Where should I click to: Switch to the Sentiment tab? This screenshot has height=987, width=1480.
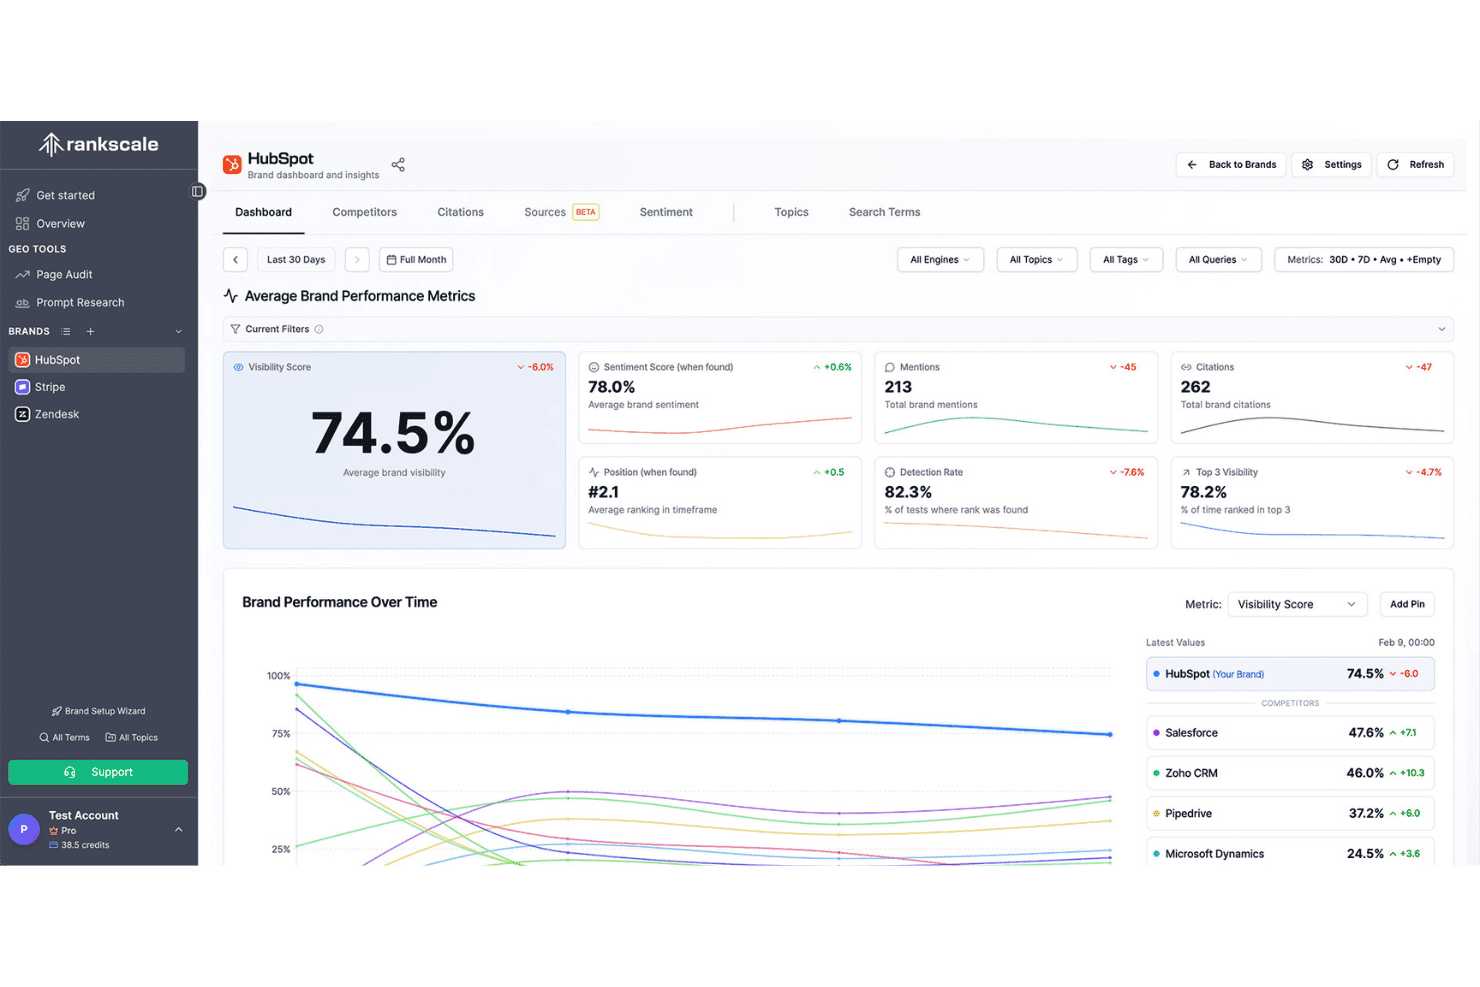(x=666, y=212)
